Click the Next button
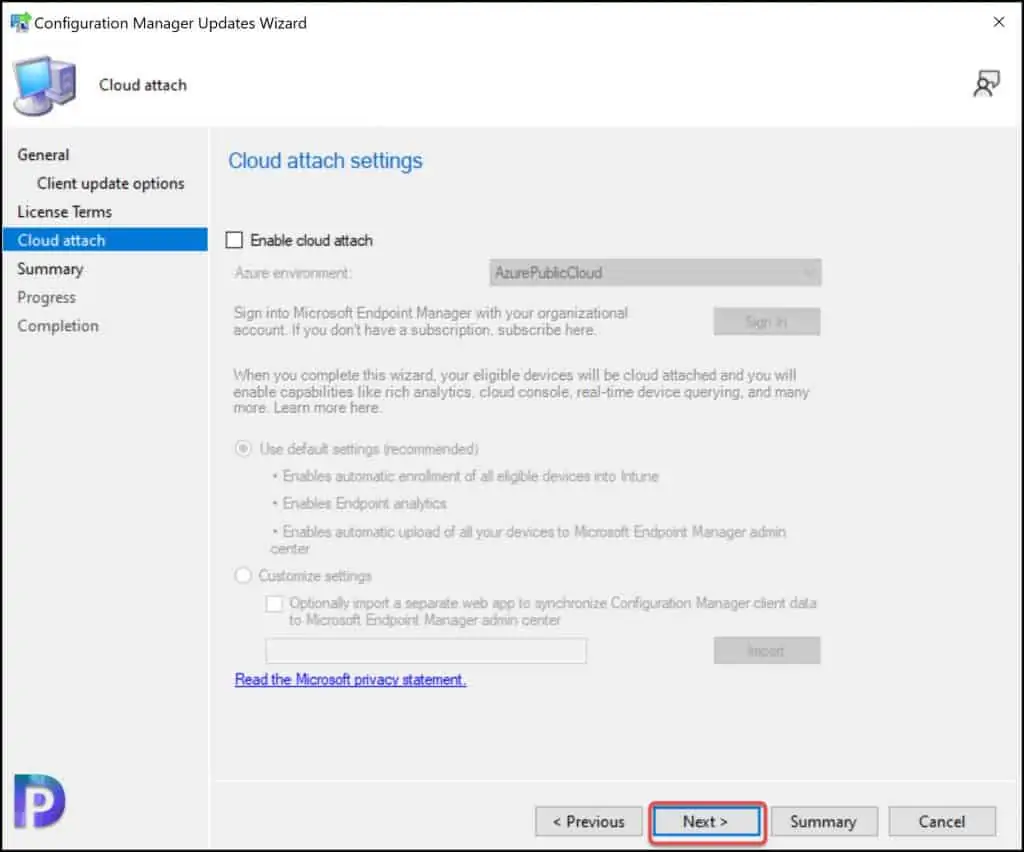This screenshot has height=852, width=1024. (x=707, y=821)
